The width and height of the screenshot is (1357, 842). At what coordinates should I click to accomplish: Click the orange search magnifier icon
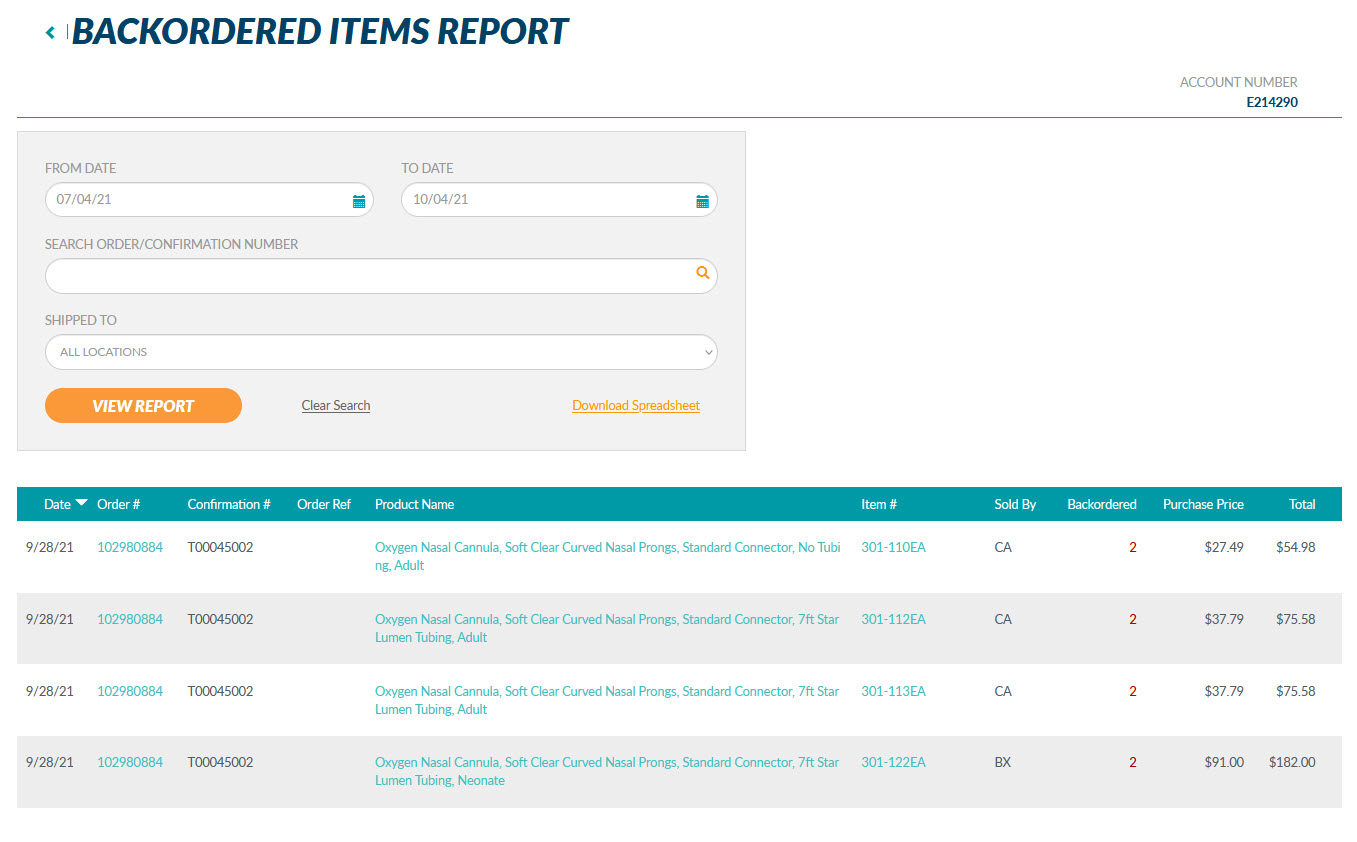coord(702,273)
